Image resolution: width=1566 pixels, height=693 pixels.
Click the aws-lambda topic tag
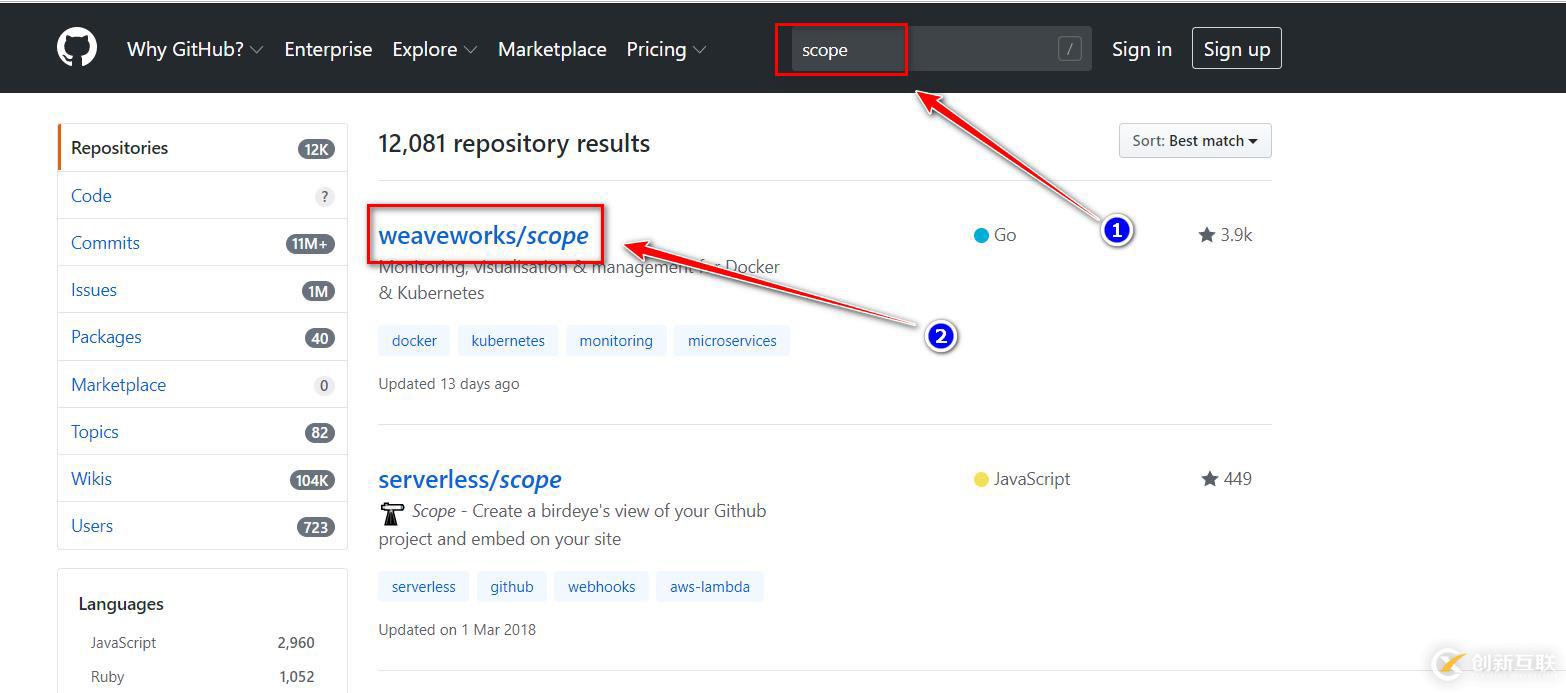[710, 587]
